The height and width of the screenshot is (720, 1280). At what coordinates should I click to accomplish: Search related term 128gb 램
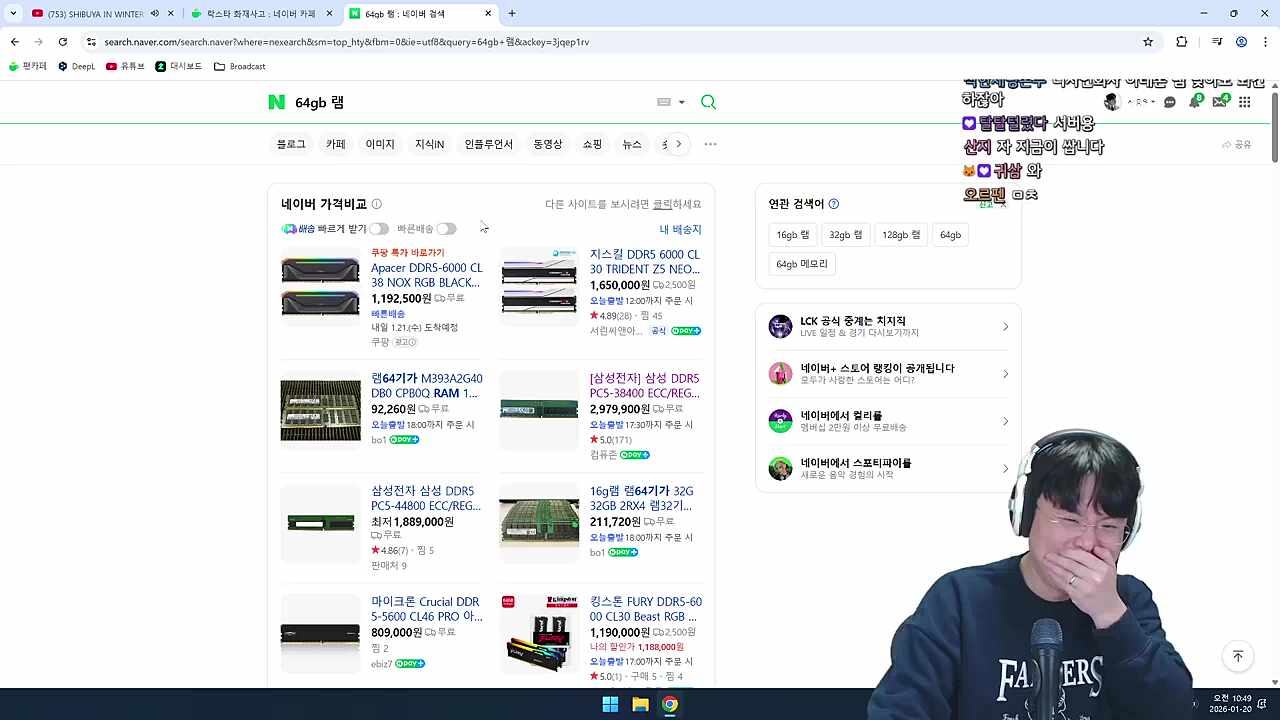[x=901, y=235]
